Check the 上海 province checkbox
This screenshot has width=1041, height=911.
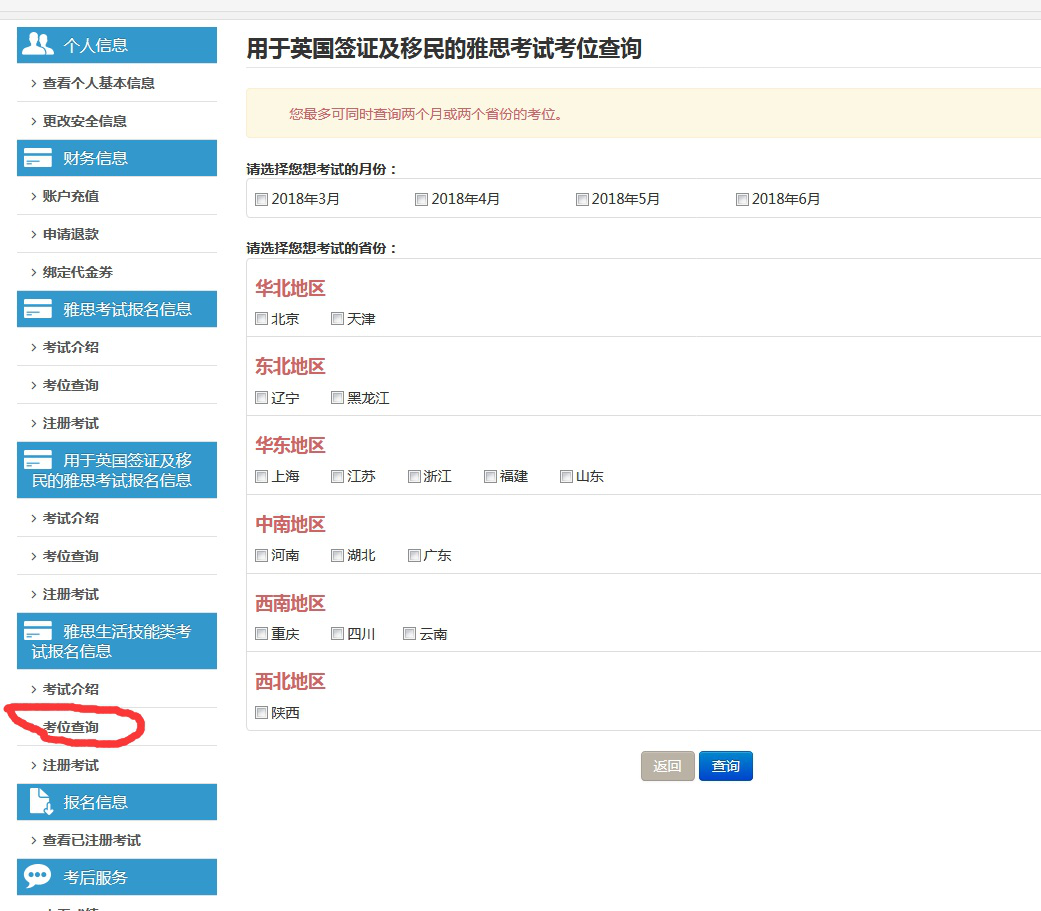point(262,477)
